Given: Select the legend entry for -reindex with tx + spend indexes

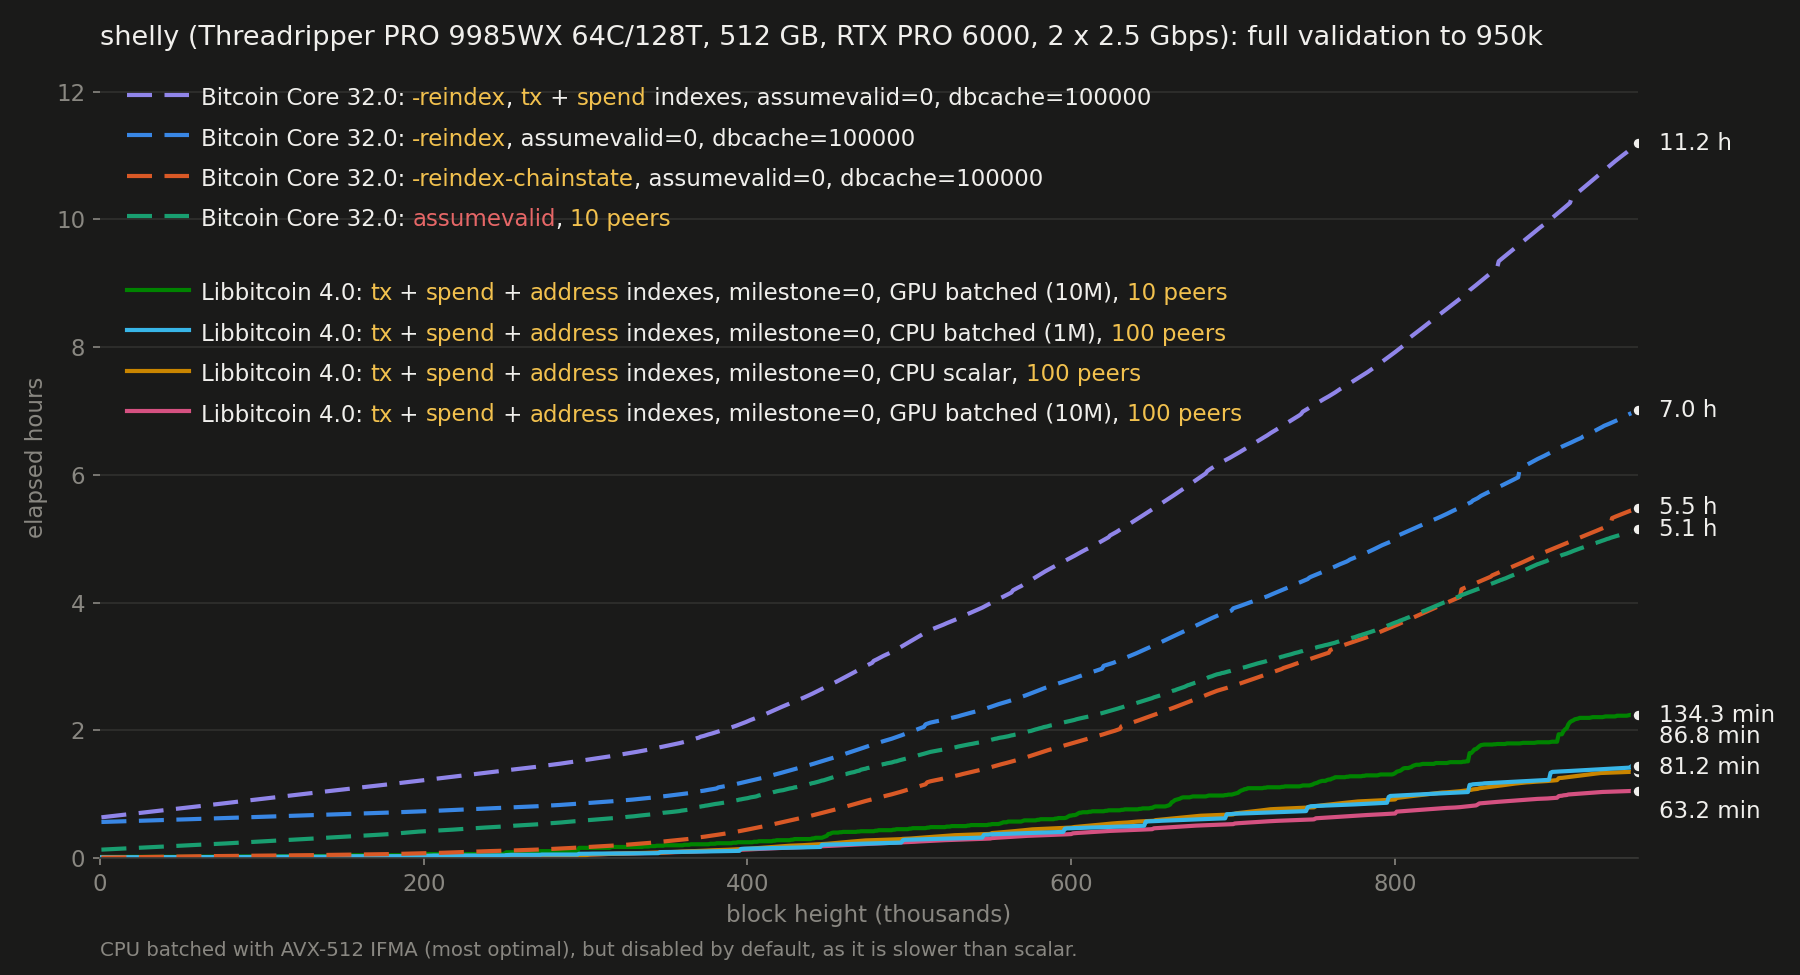Looking at the screenshot, I should pos(676,98).
